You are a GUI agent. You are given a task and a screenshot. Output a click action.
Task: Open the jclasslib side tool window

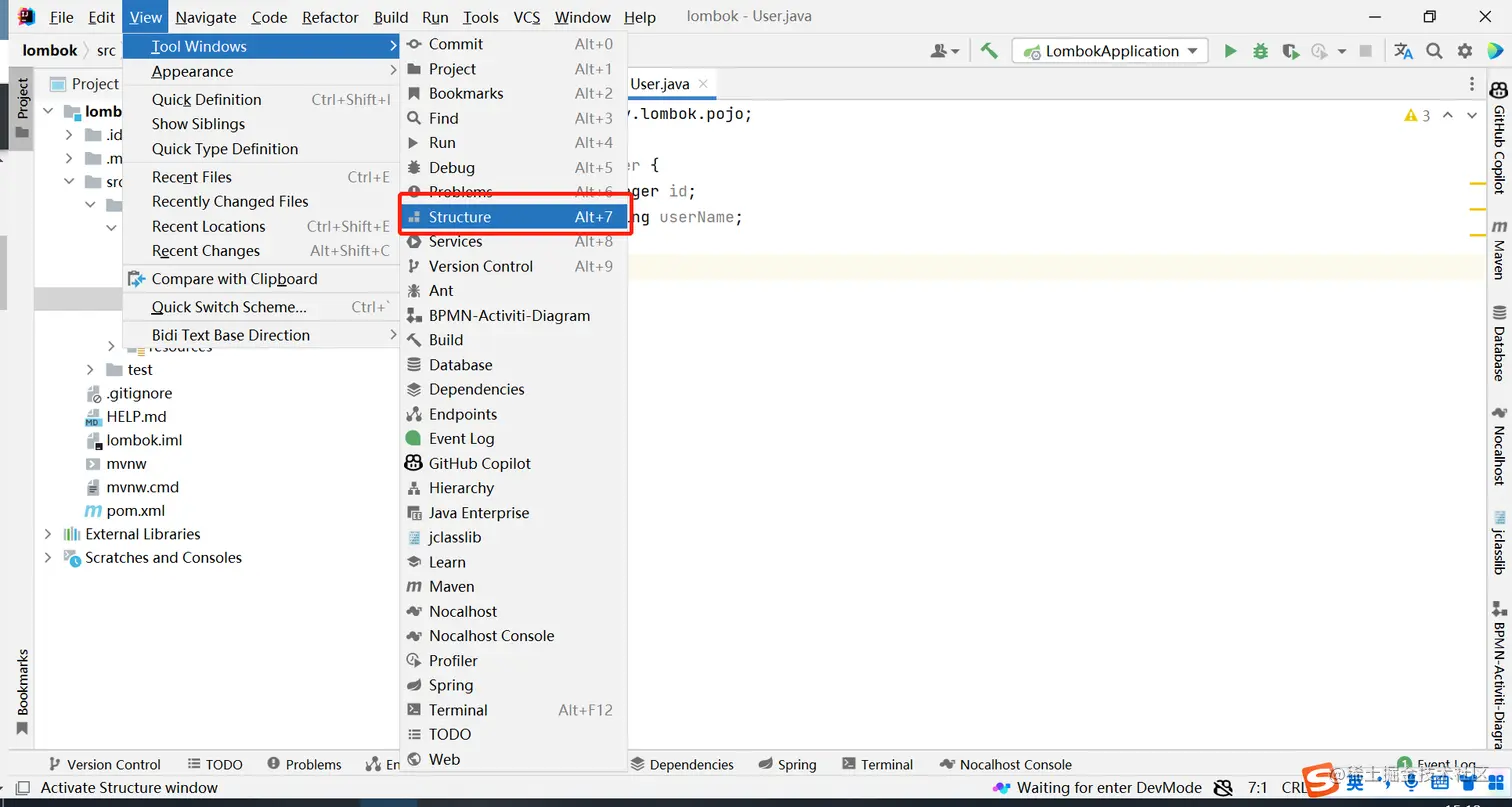click(1499, 544)
